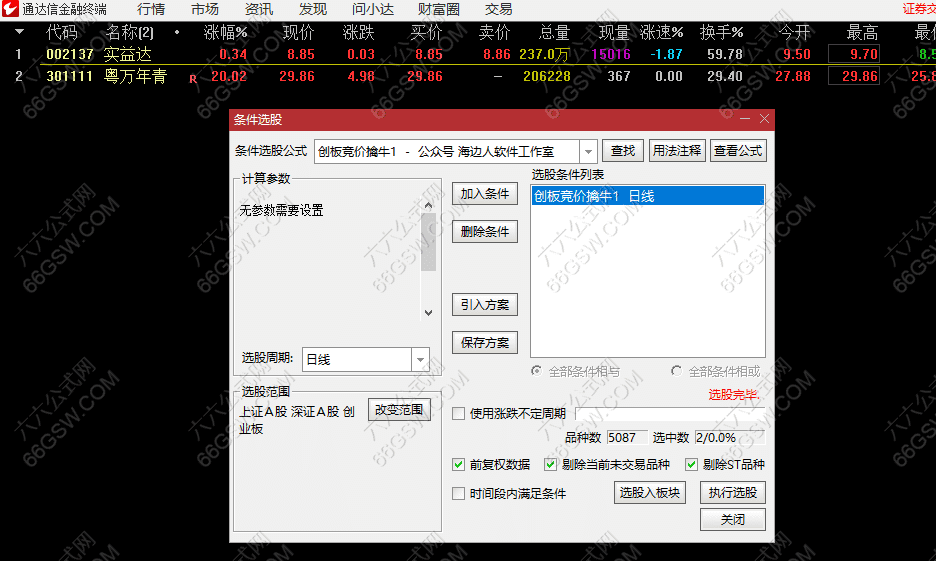Click the 现量 column header
The image size is (936, 561).
pyautogui.click(x=614, y=32)
